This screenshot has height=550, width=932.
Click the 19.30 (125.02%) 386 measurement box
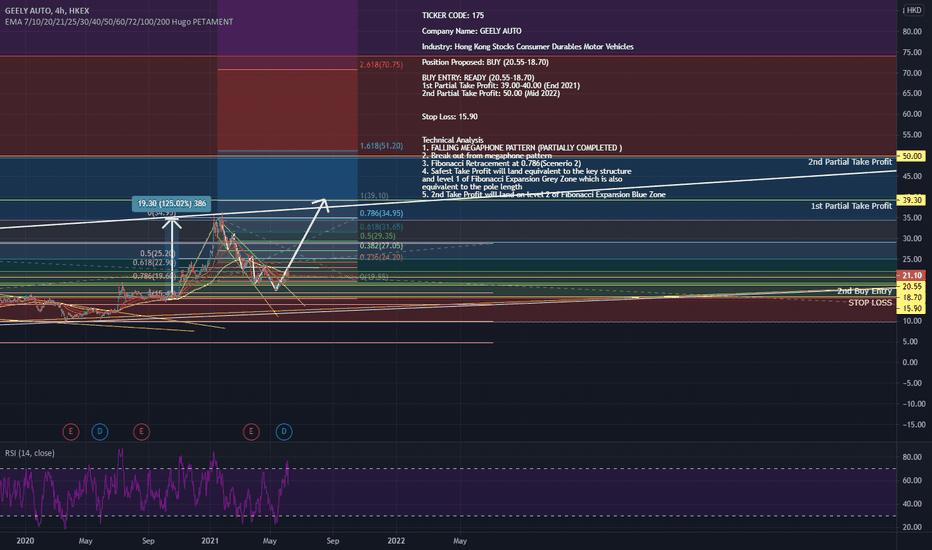point(171,204)
